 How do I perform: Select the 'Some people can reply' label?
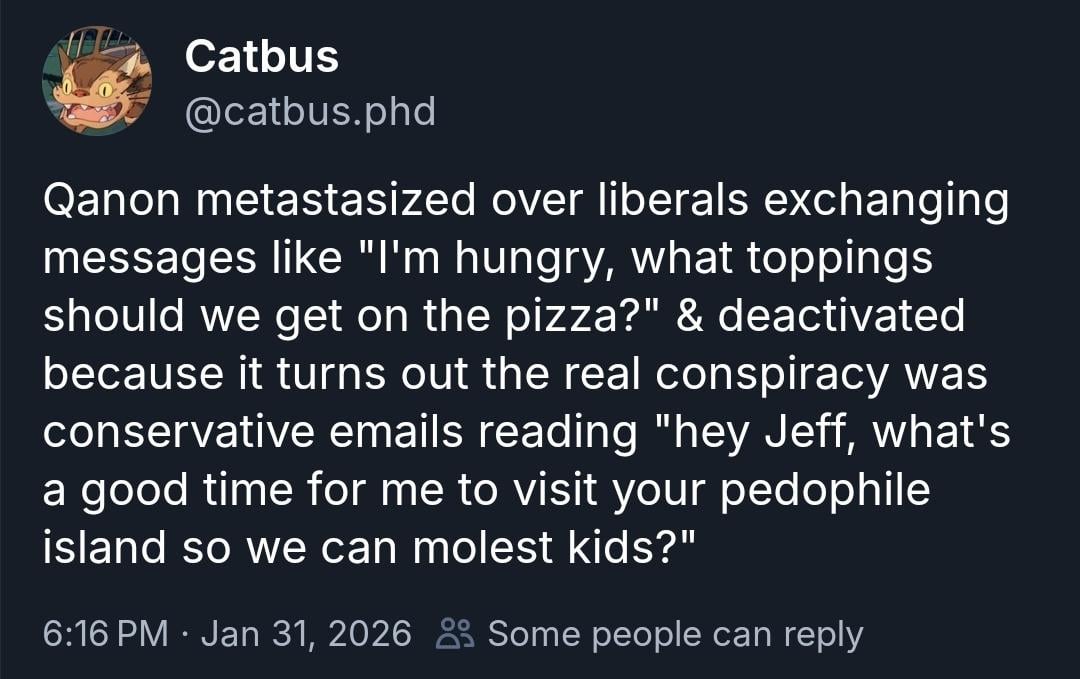(x=675, y=634)
